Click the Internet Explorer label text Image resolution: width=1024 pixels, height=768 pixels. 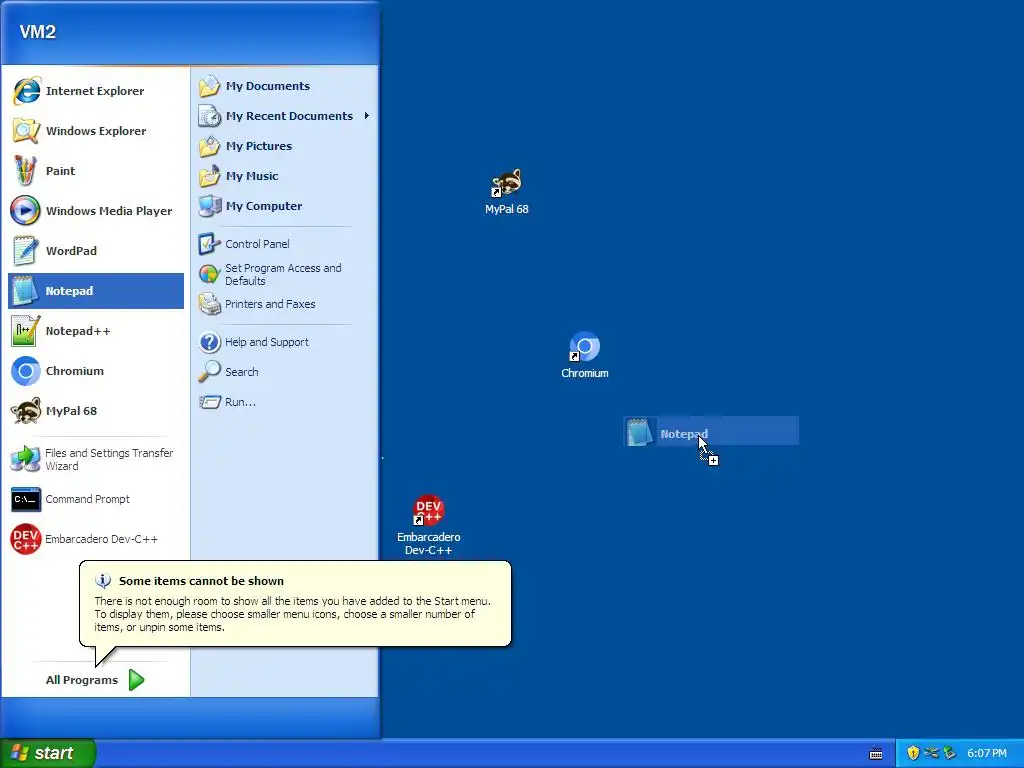tap(95, 91)
